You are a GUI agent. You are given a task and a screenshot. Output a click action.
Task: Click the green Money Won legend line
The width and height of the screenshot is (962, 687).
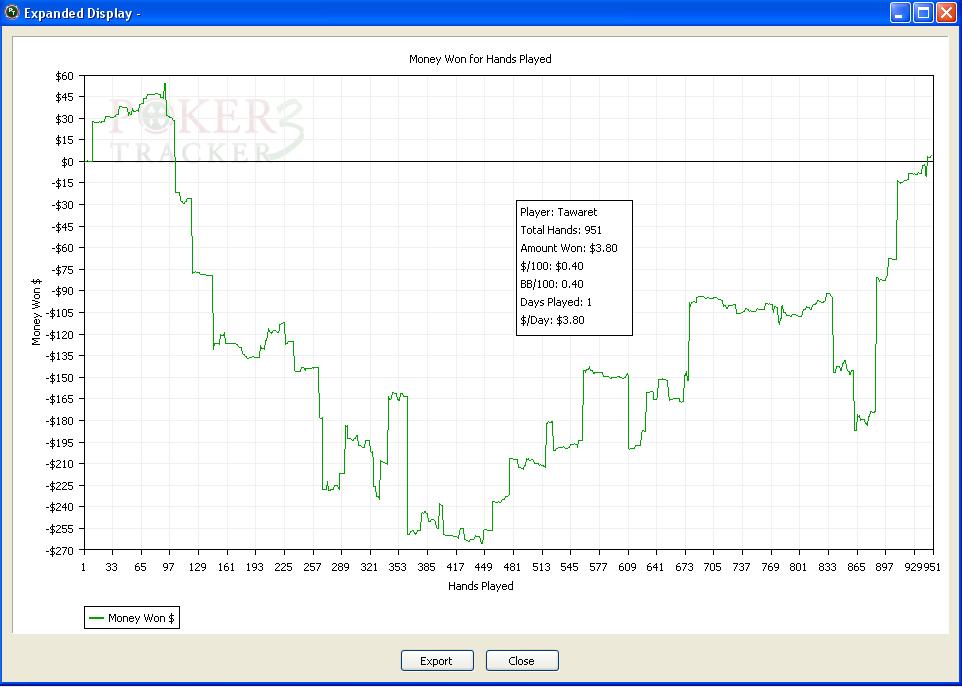(96, 618)
